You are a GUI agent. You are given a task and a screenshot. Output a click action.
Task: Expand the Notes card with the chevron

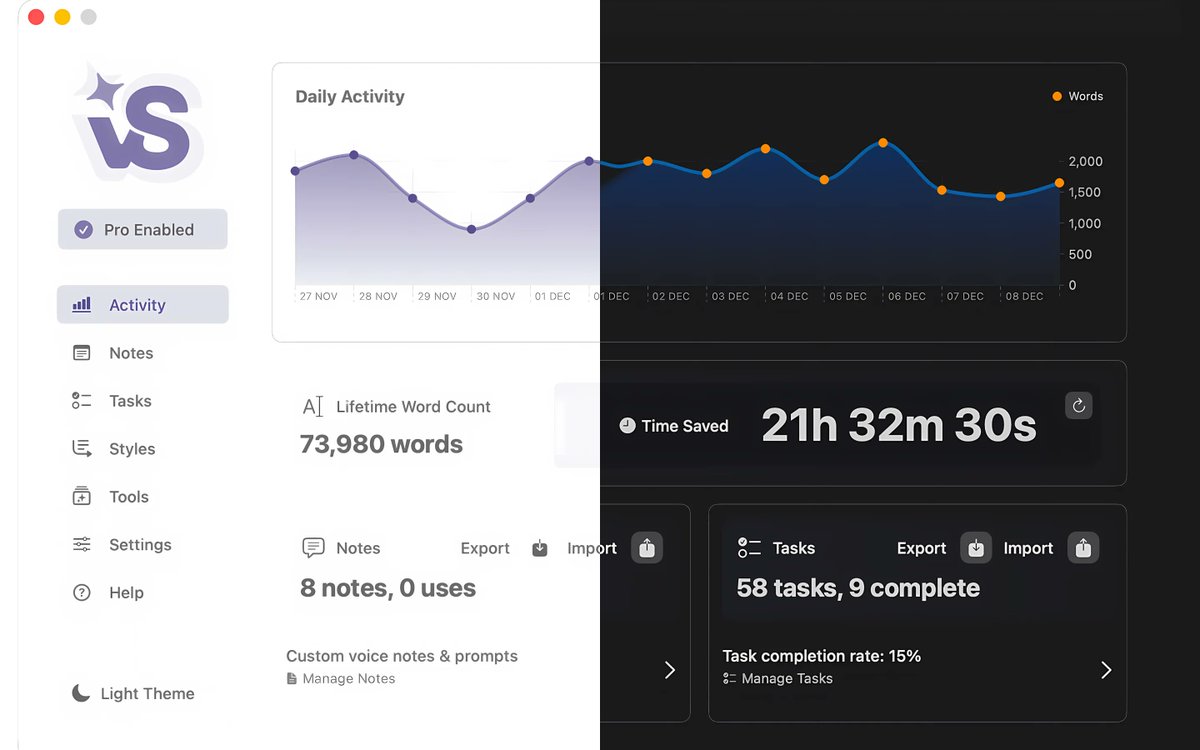tap(669, 670)
